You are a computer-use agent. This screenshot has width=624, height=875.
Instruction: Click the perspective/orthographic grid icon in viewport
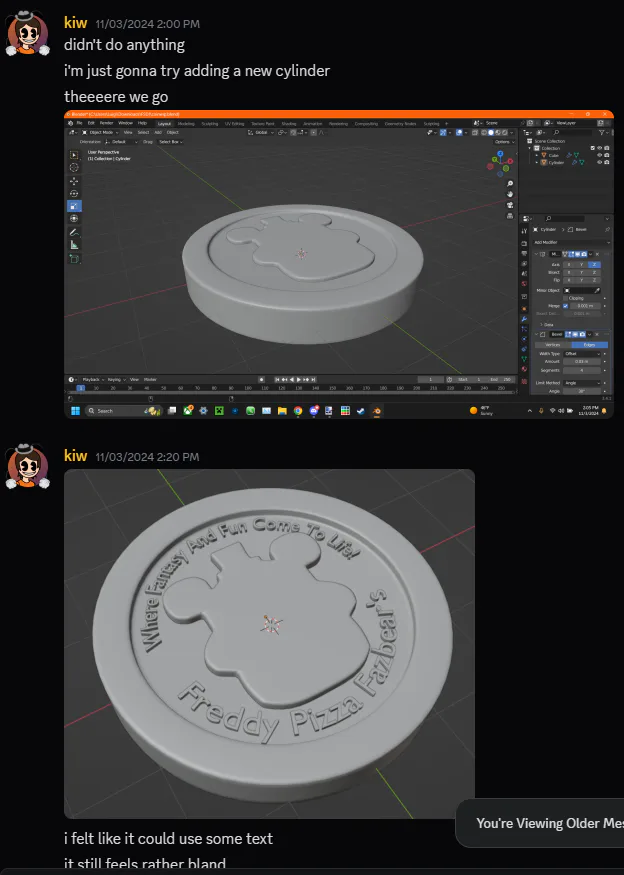(x=510, y=215)
